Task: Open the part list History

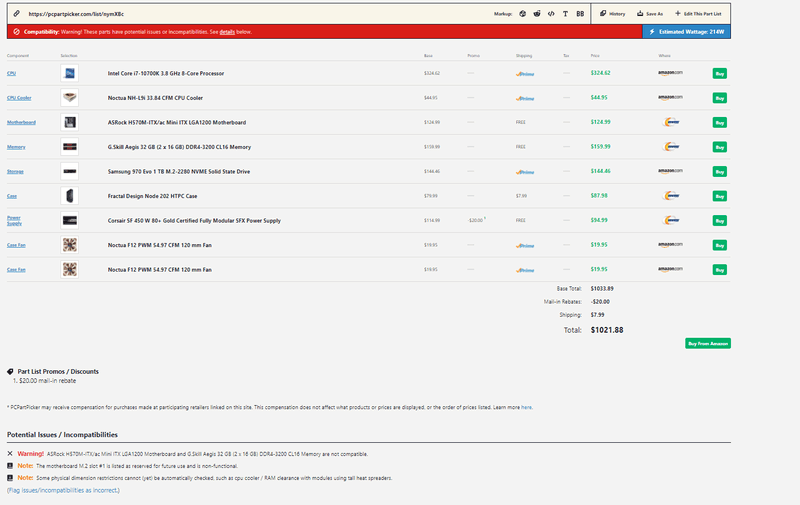Action: click(x=612, y=14)
